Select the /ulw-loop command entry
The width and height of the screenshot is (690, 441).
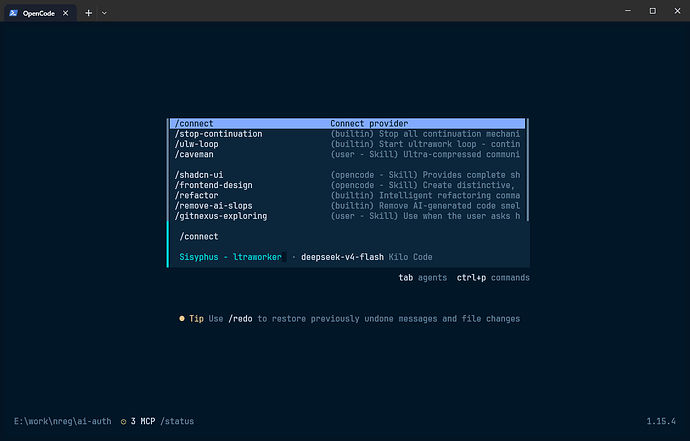tap(348, 144)
